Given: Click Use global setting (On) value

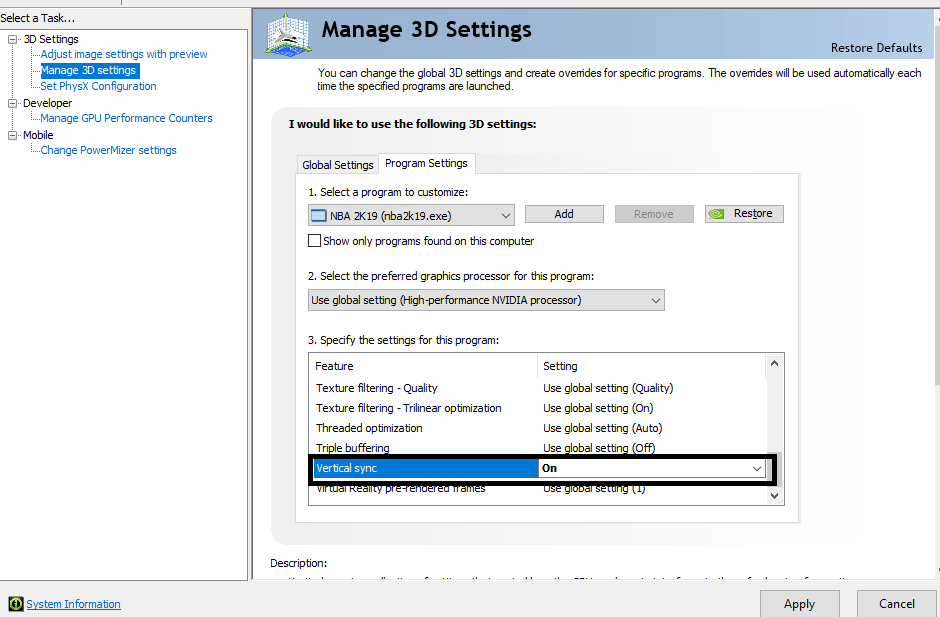Looking at the screenshot, I should tap(598, 408).
